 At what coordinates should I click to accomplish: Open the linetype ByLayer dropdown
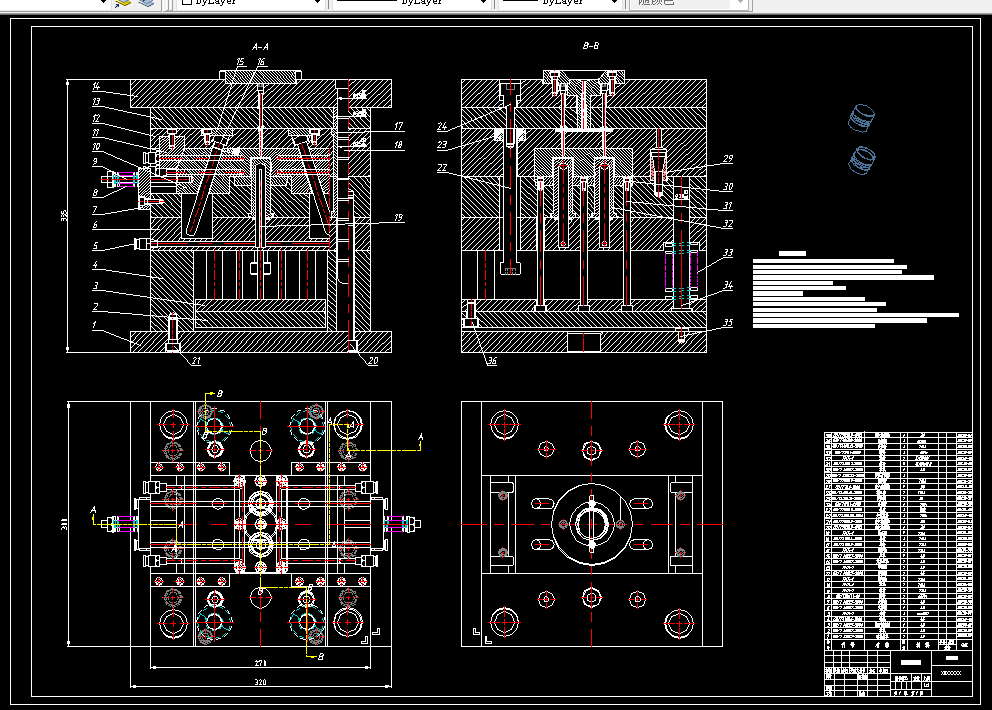(x=411, y=3)
